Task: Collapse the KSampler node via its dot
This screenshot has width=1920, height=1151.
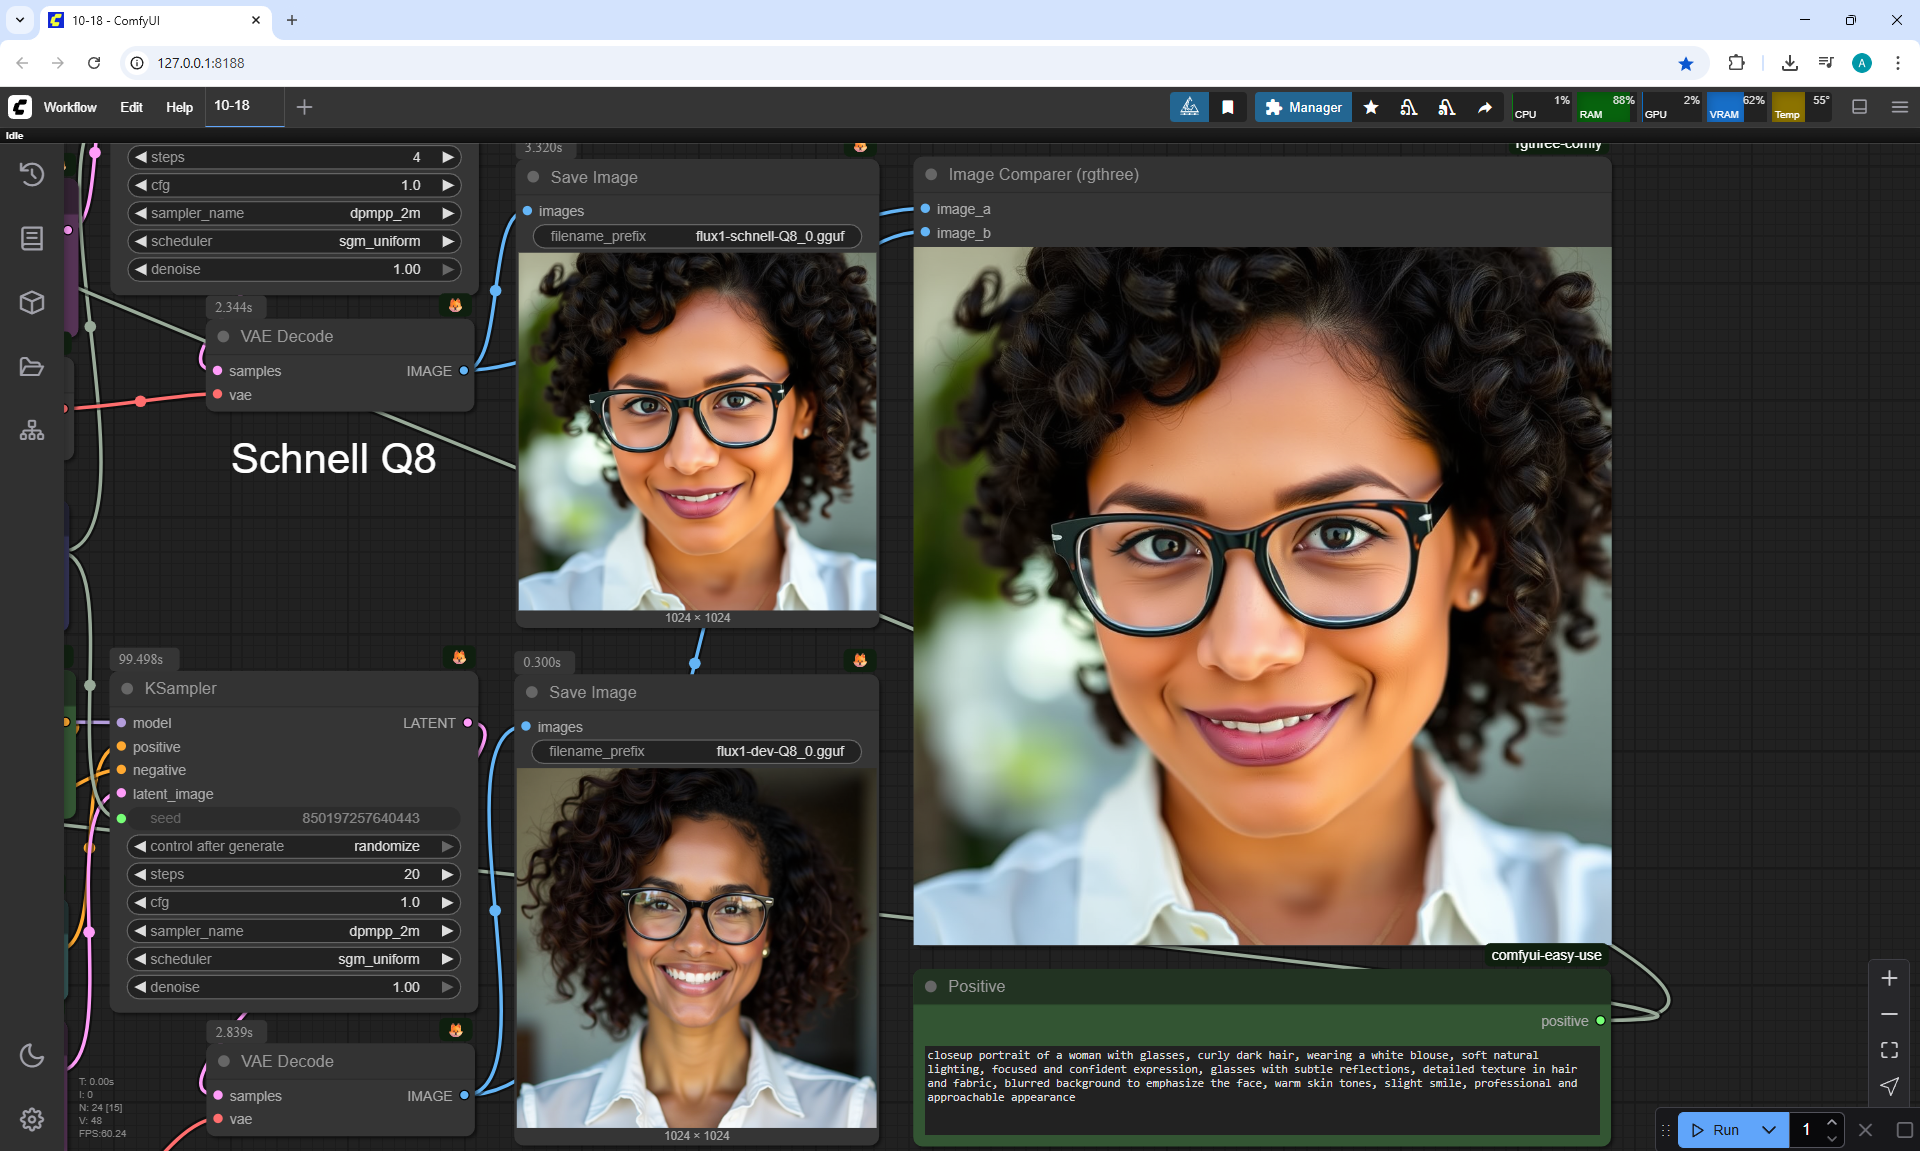Action: tap(127, 688)
